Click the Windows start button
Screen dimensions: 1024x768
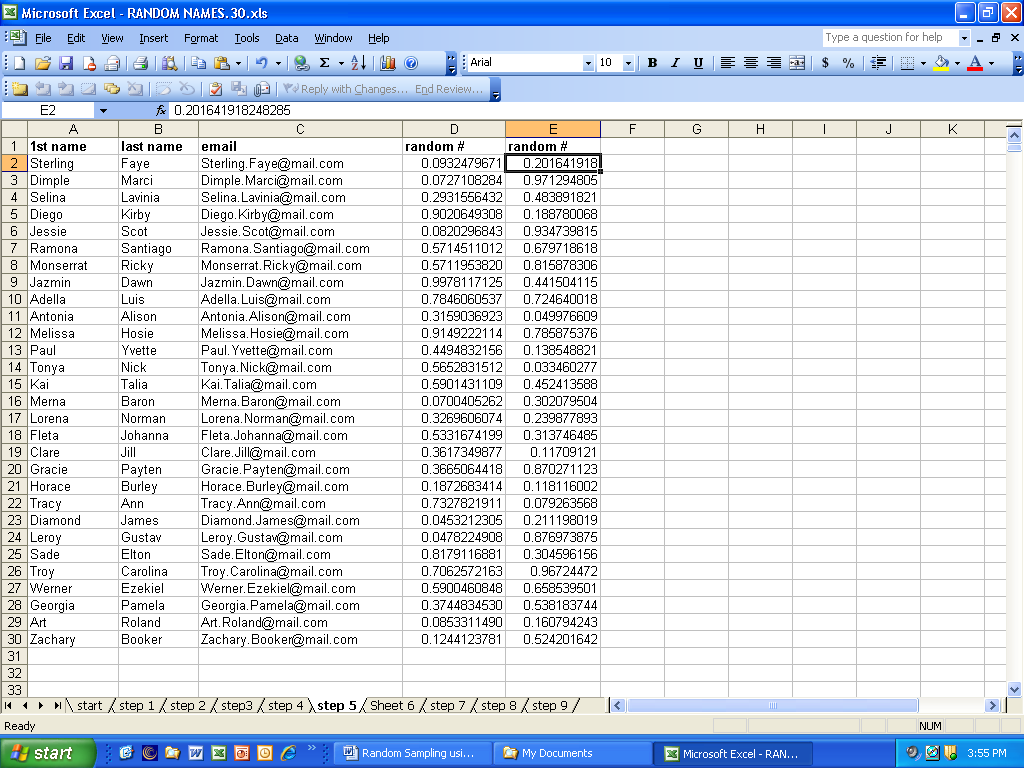click(x=48, y=753)
